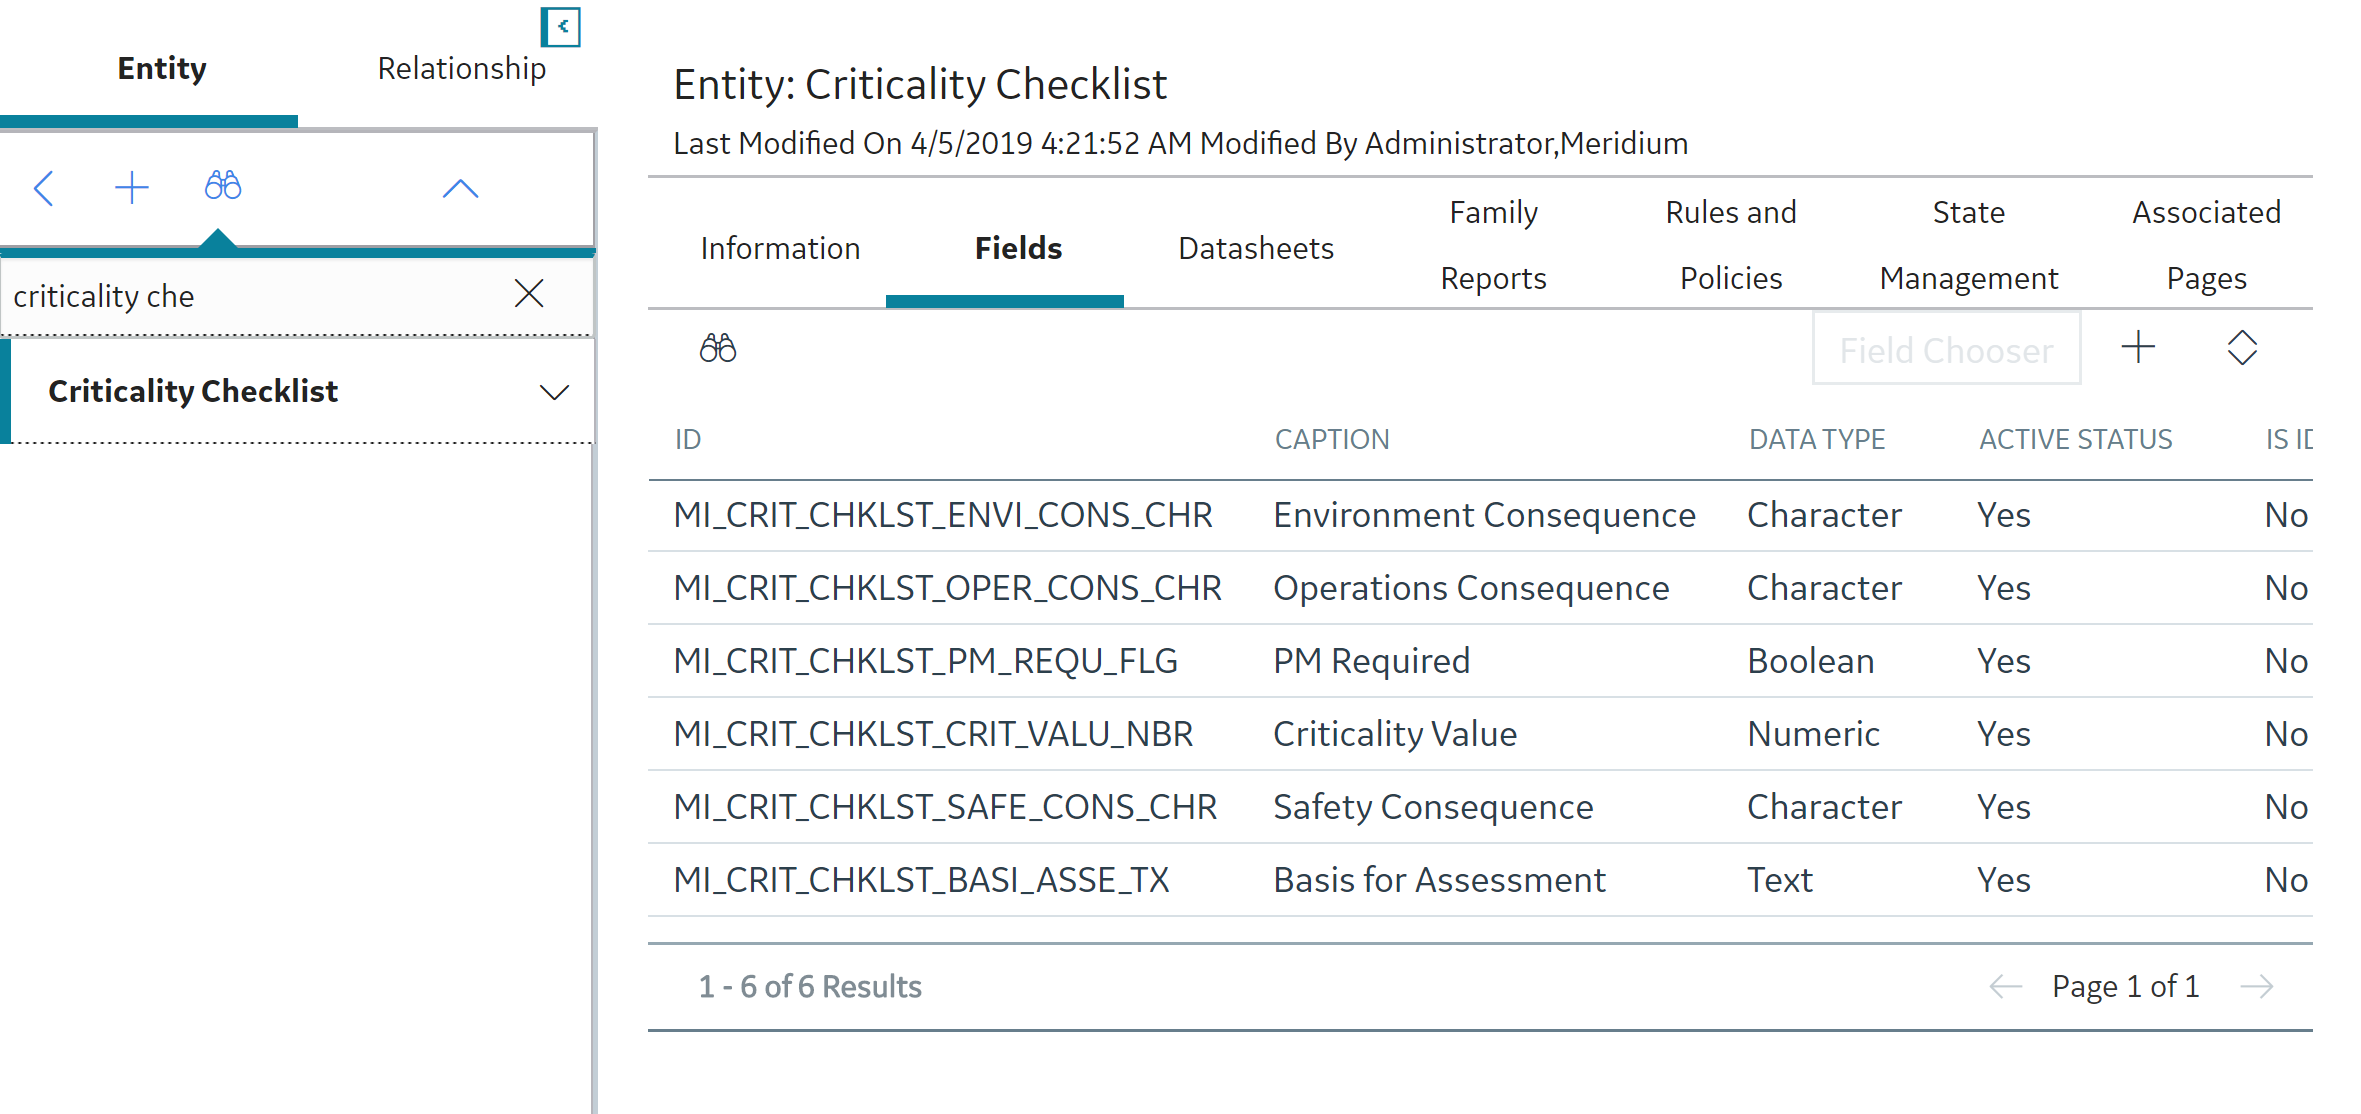Add a new field with plus icon

coord(2138,348)
